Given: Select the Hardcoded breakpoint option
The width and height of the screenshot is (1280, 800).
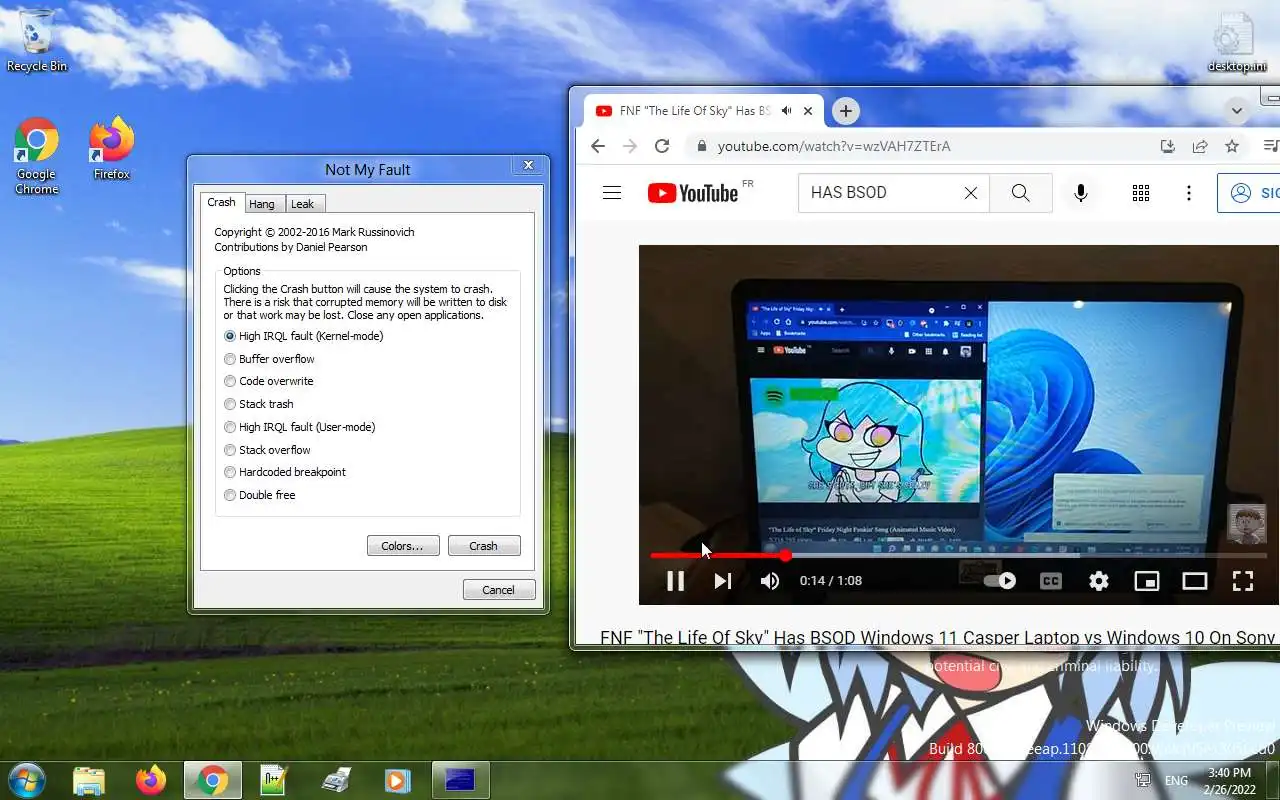Looking at the screenshot, I should pyautogui.click(x=285, y=472).
